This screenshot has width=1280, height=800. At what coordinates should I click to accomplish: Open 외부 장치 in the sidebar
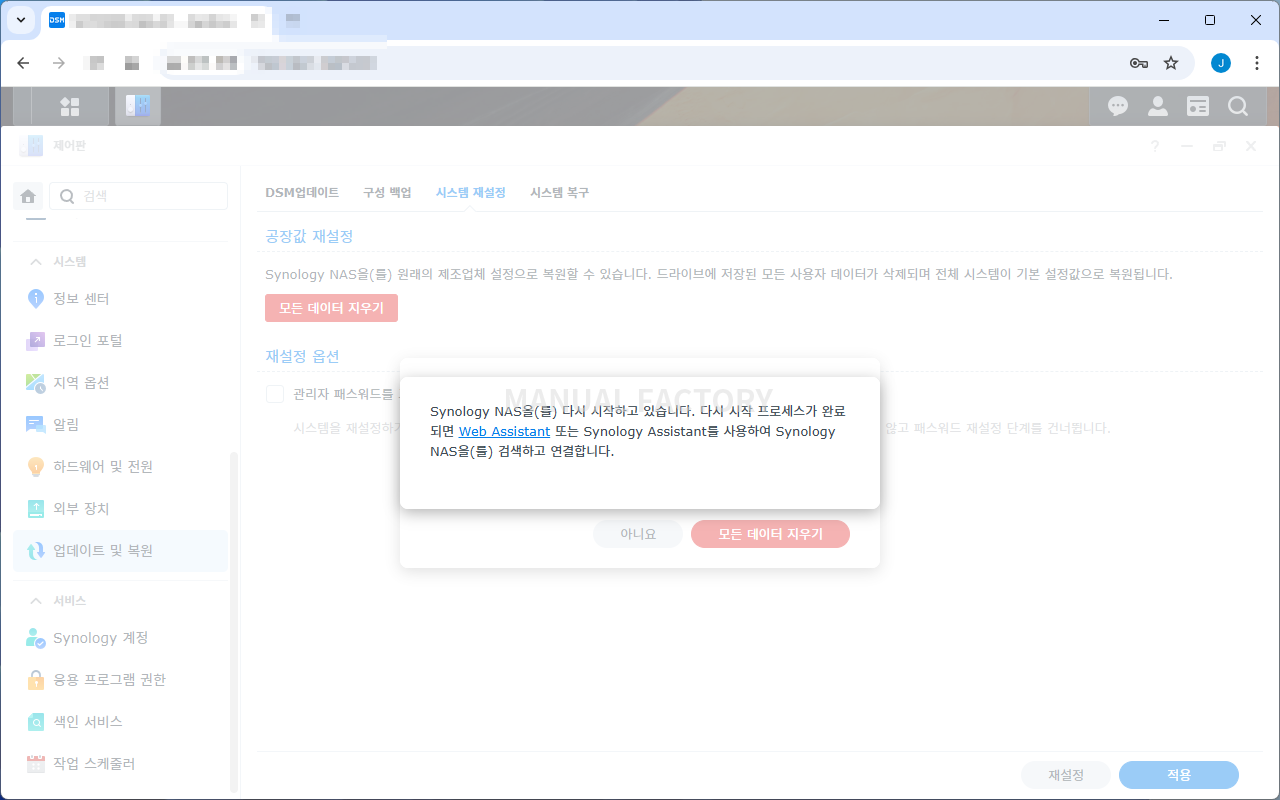coord(120,508)
